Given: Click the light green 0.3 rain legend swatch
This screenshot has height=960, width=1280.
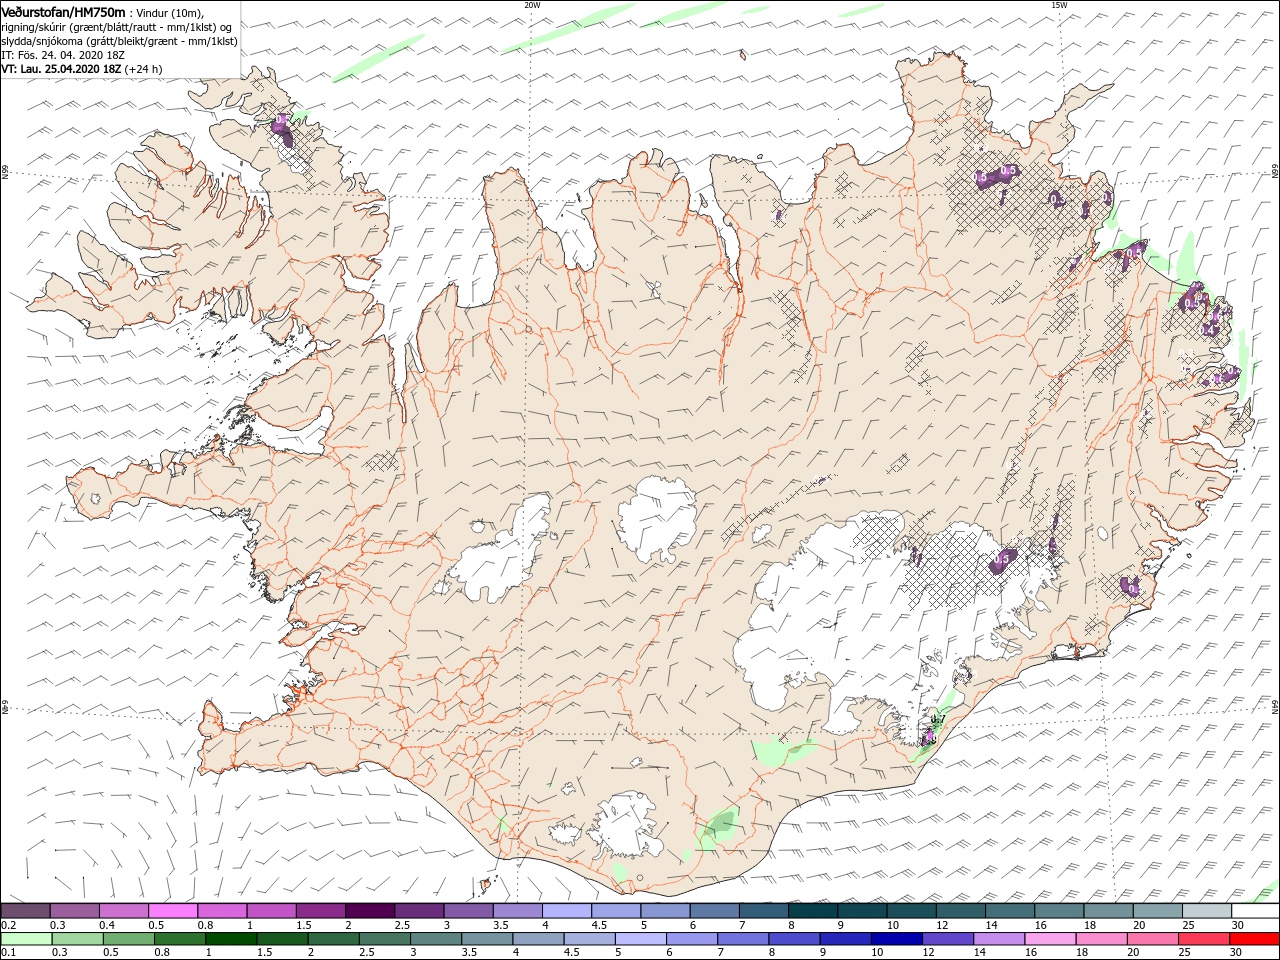Looking at the screenshot, I should tap(78, 938).
